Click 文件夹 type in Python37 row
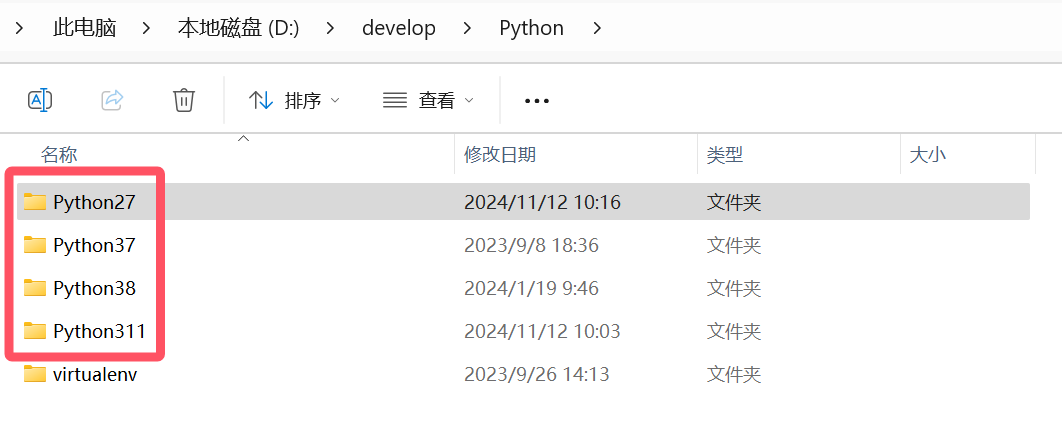 click(734, 245)
